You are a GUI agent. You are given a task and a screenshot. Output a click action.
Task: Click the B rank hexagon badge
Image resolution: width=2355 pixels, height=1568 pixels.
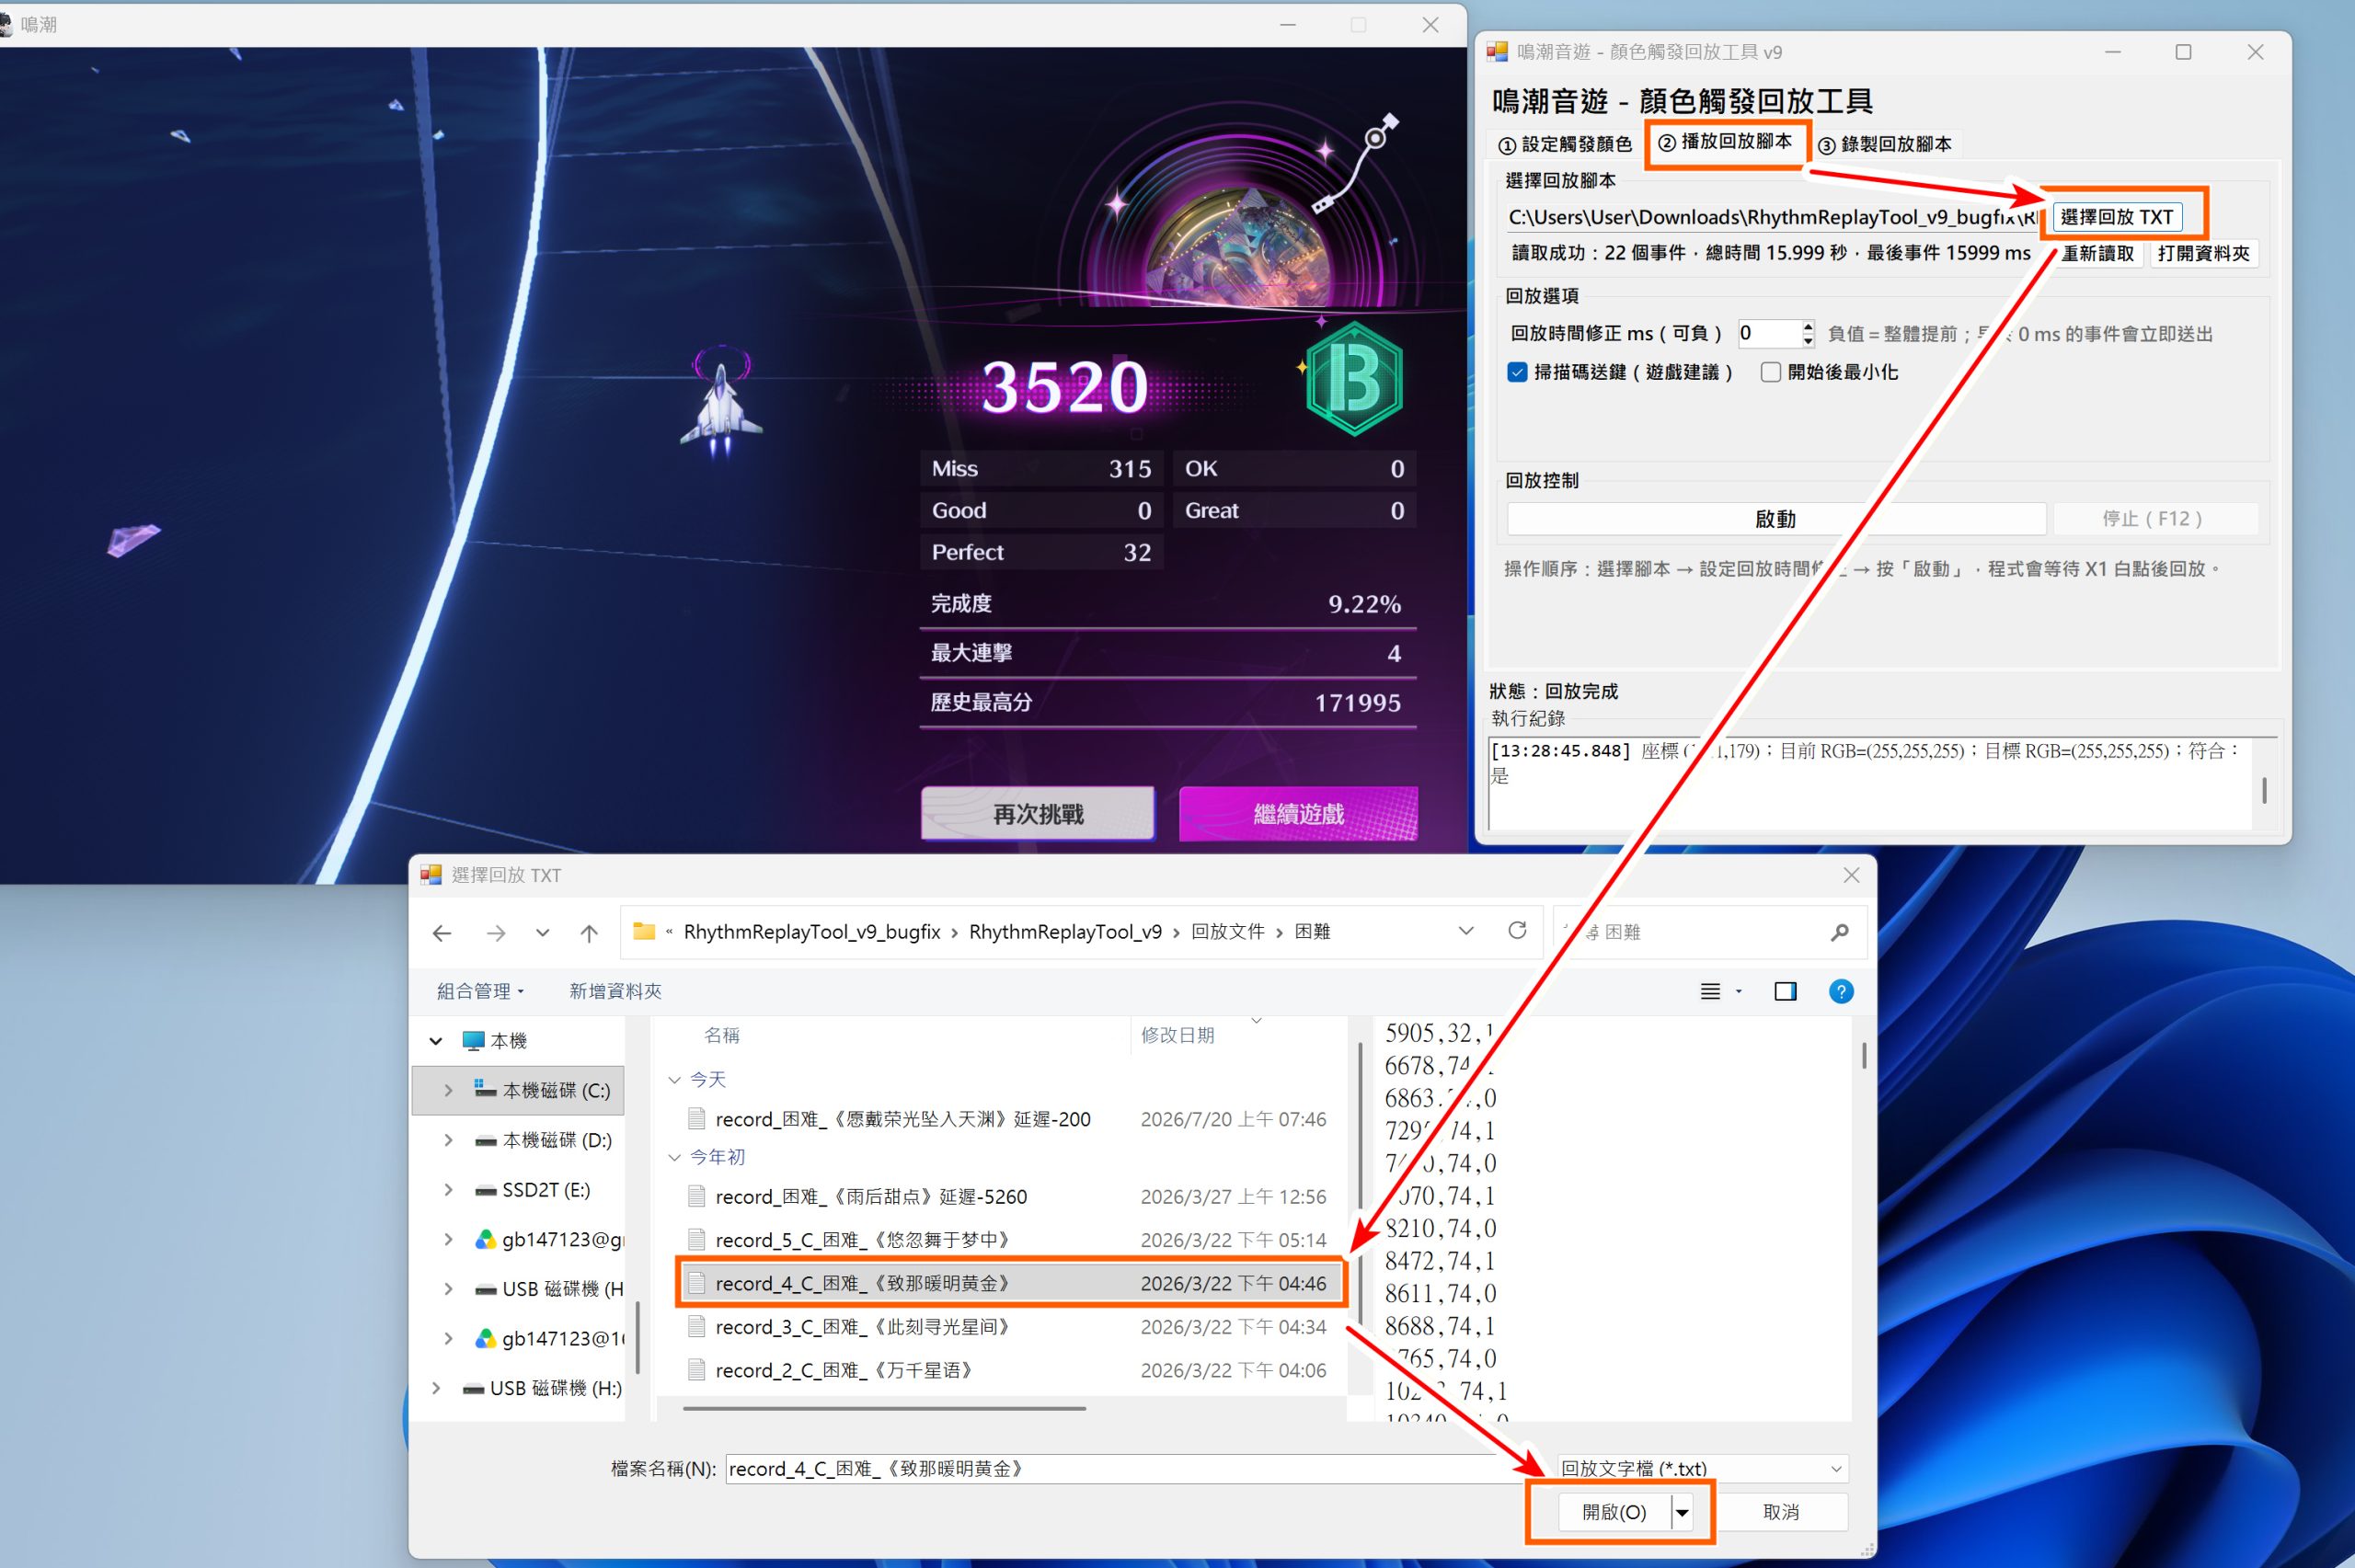pos(1354,378)
